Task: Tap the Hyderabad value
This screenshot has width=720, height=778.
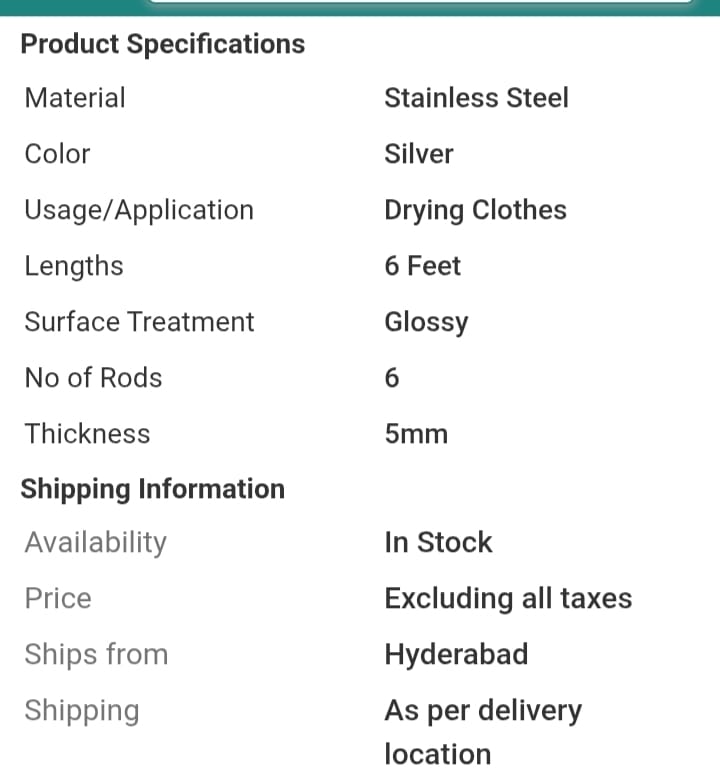Action: pos(456,654)
